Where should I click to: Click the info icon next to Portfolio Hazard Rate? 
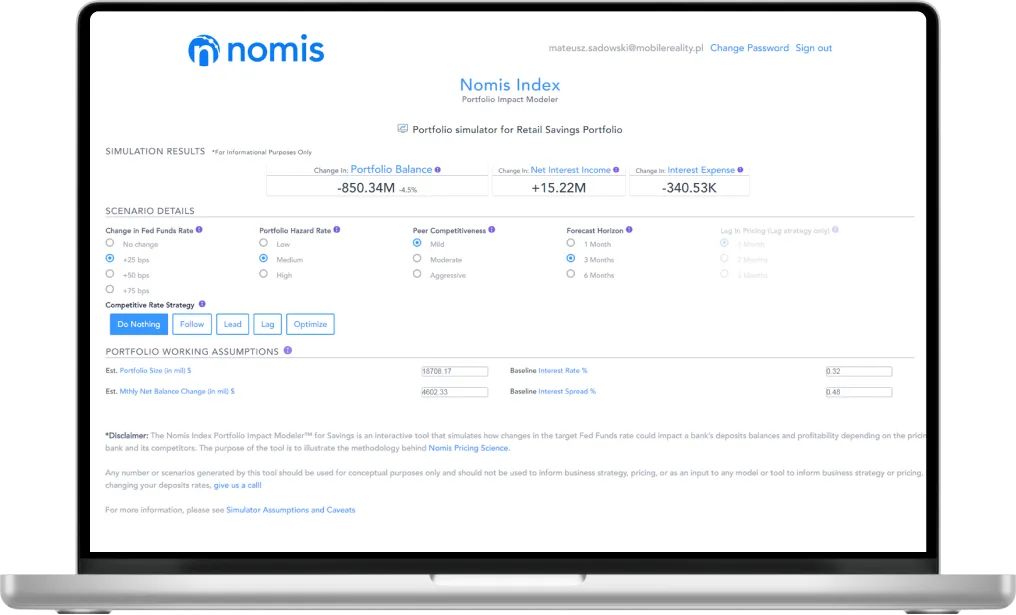point(337,229)
